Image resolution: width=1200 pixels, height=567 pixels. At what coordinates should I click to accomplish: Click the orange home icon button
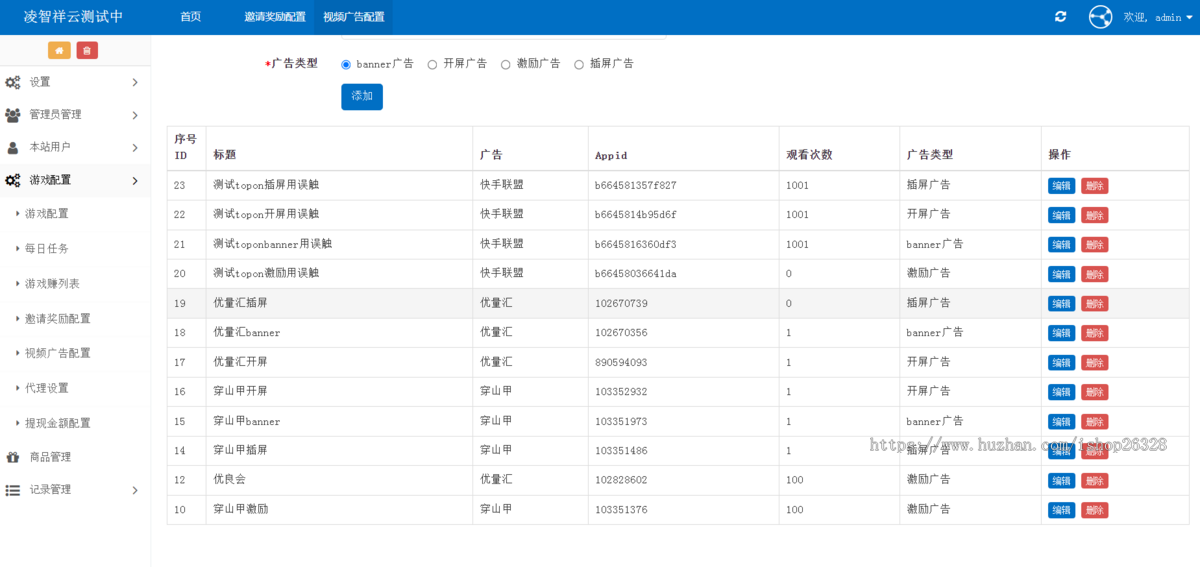[59, 50]
